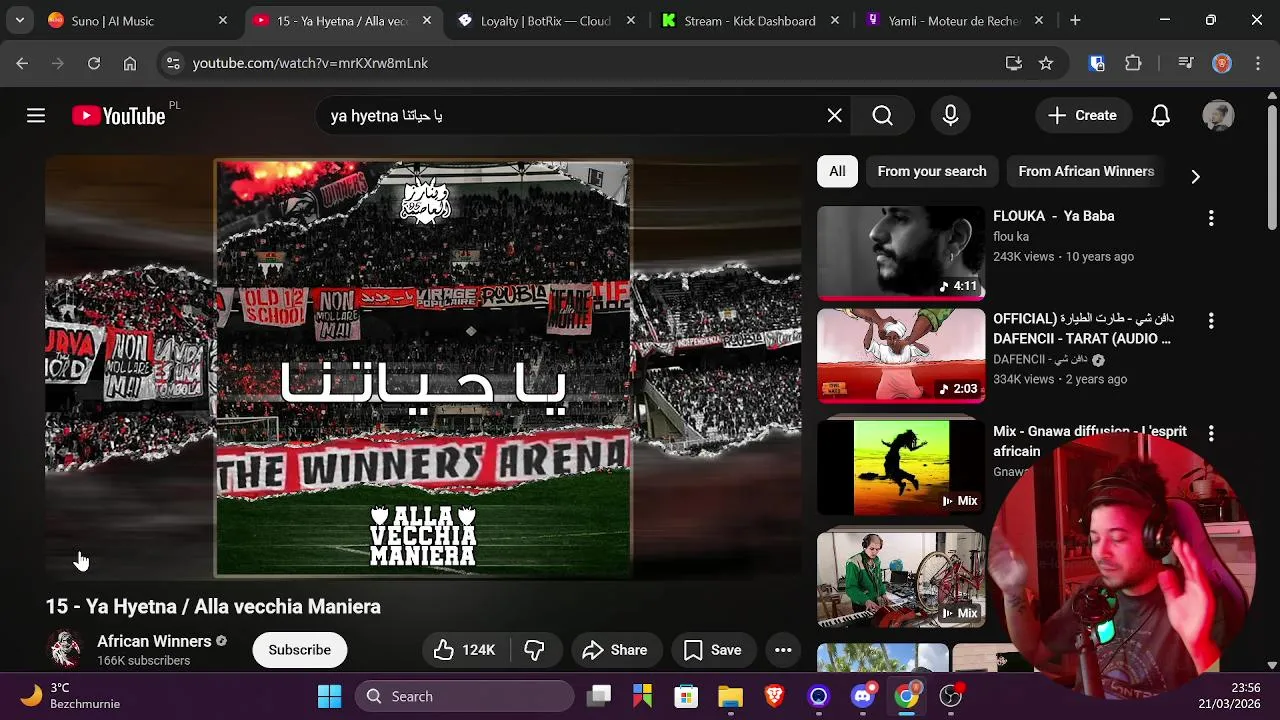Viewport: 1280px width, 720px height.
Task: Share the Ya Hyetna video
Action: click(x=616, y=650)
